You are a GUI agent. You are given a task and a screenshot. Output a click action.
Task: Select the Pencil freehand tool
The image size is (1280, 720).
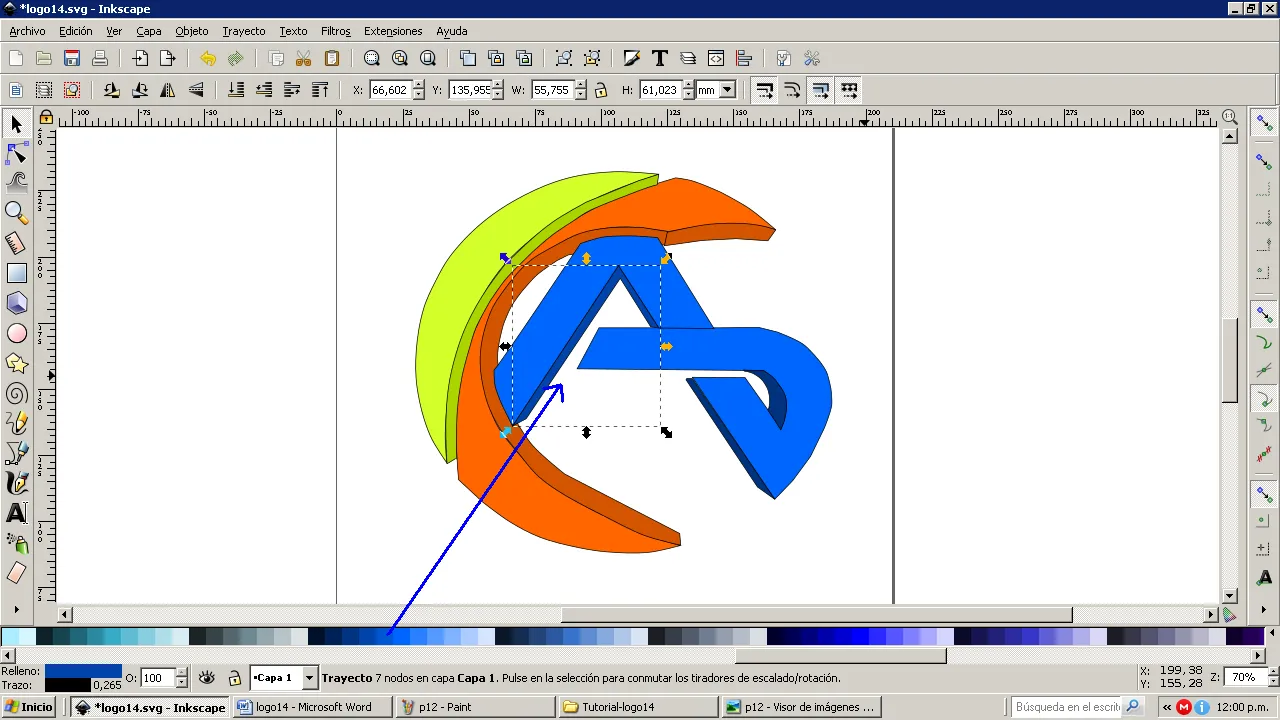coord(16,423)
